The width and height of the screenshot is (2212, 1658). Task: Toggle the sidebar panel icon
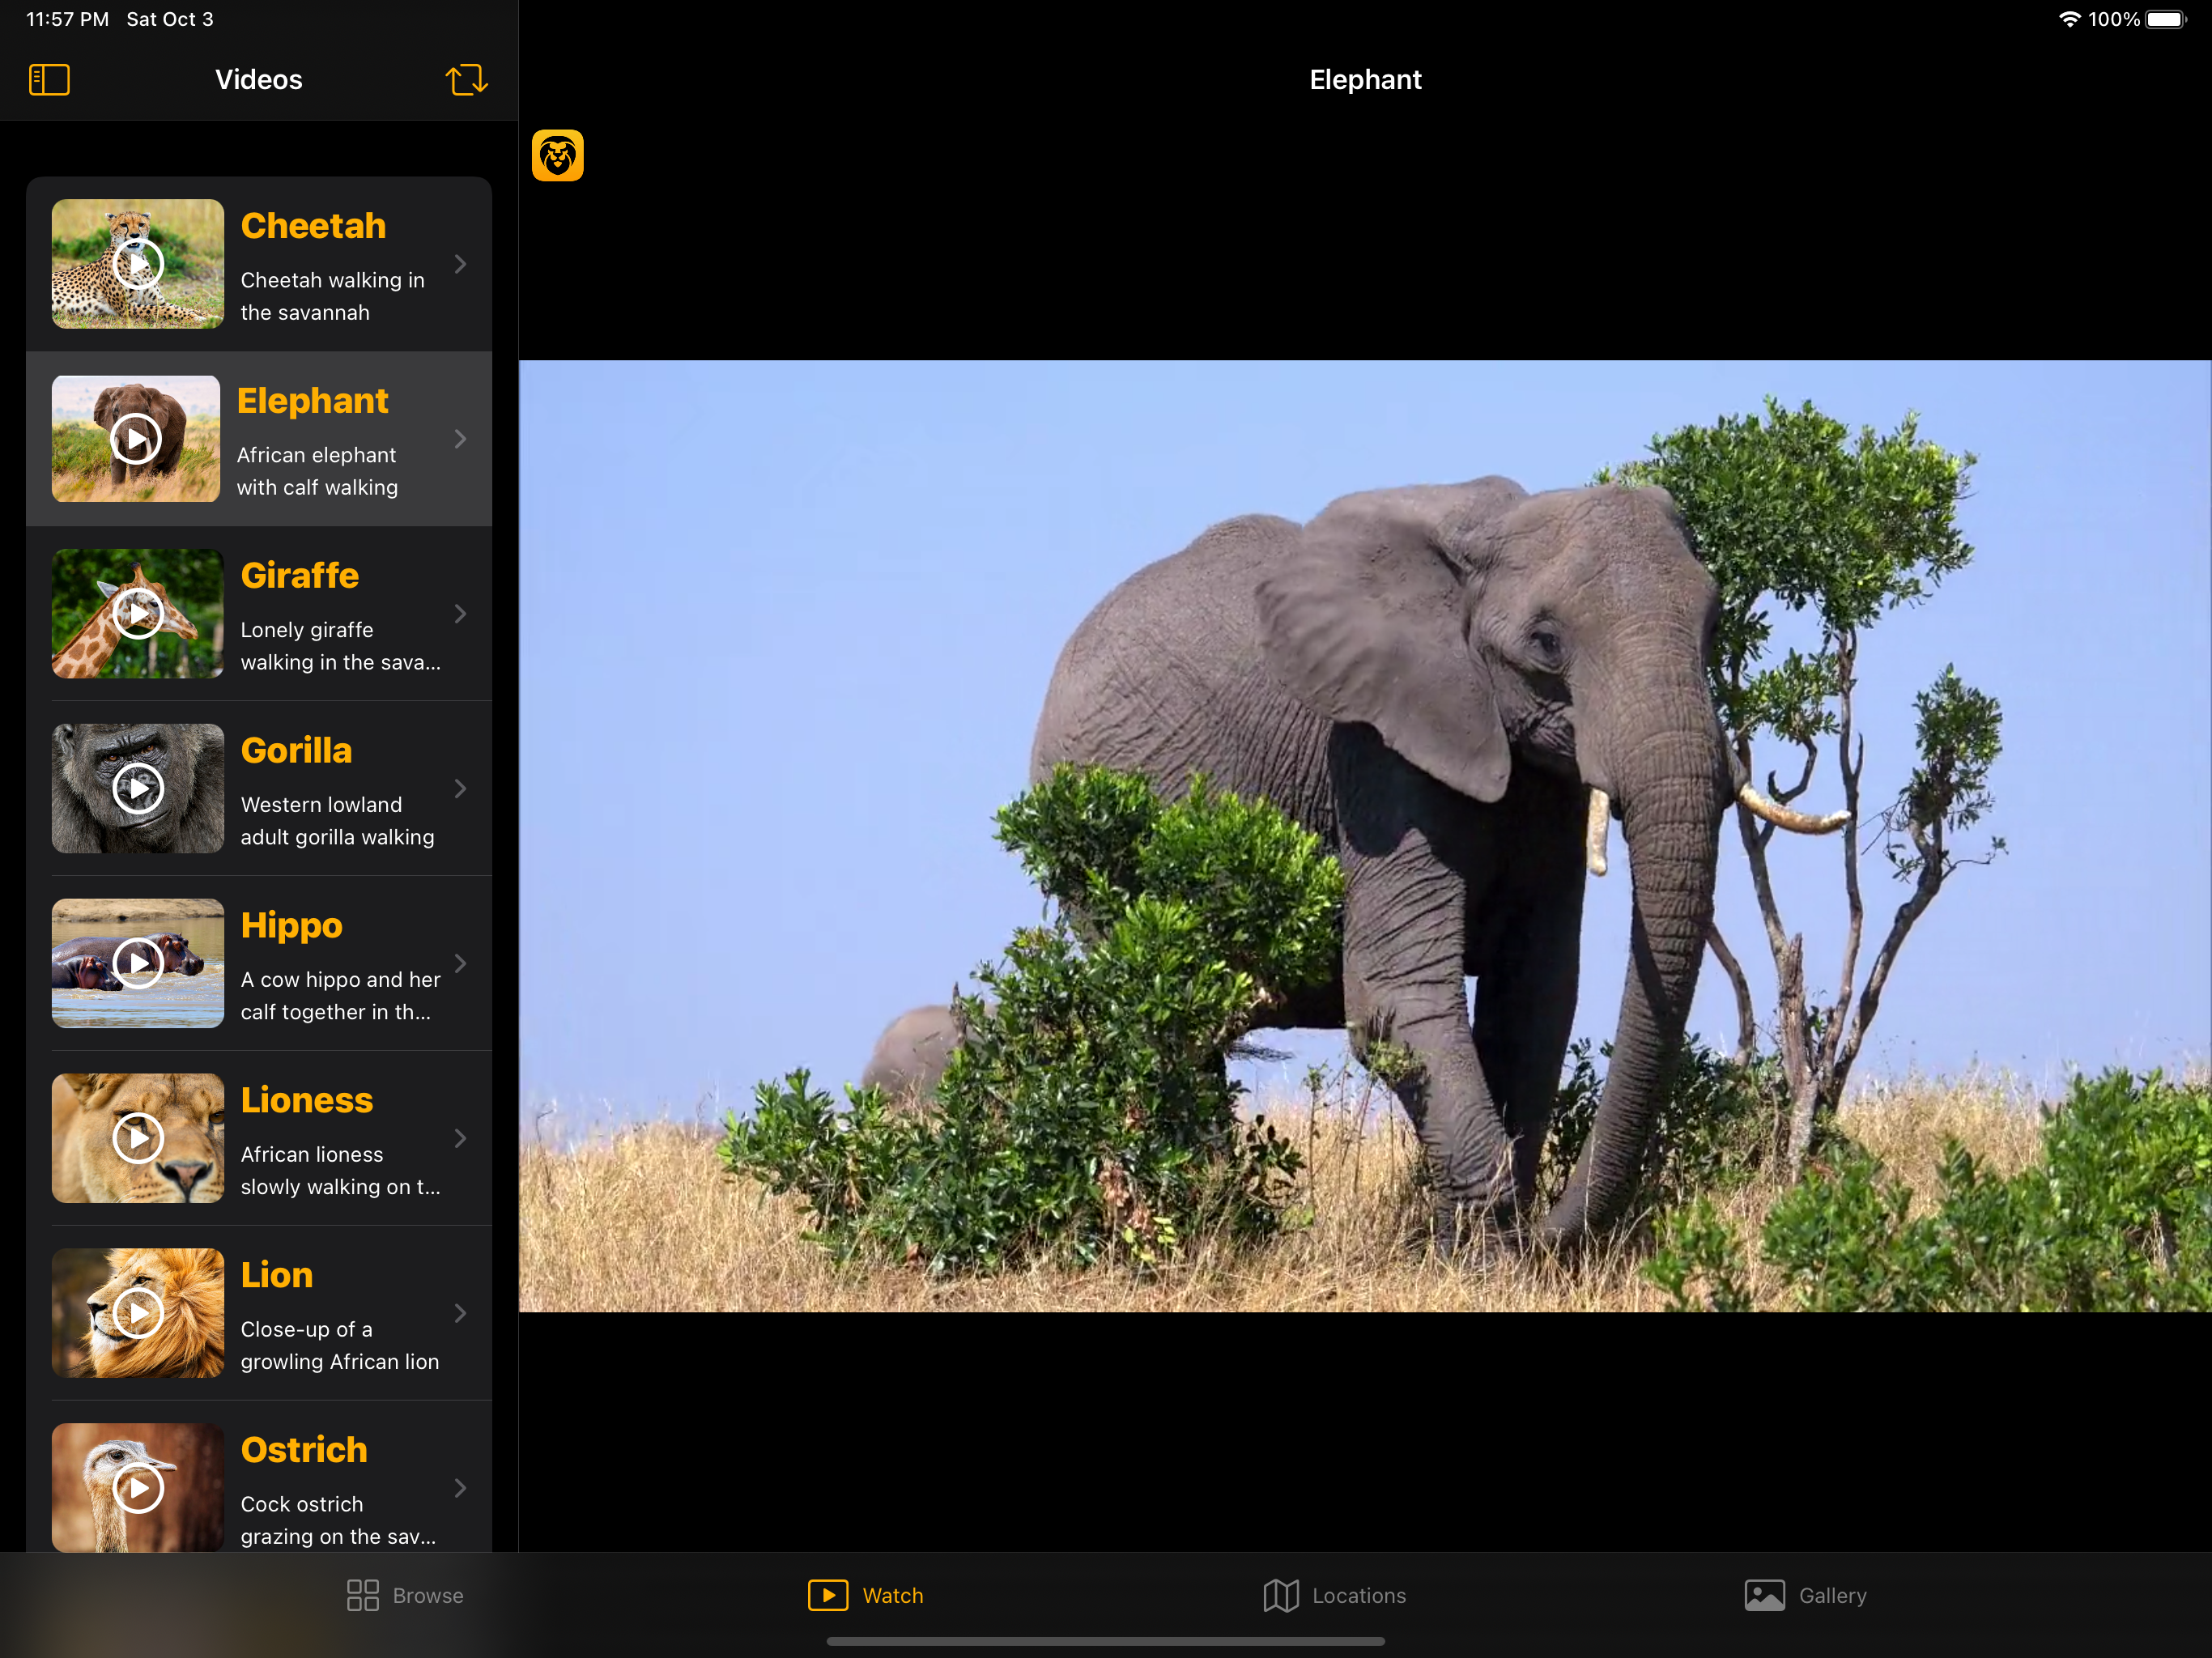pyautogui.click(x=49, y=80)
